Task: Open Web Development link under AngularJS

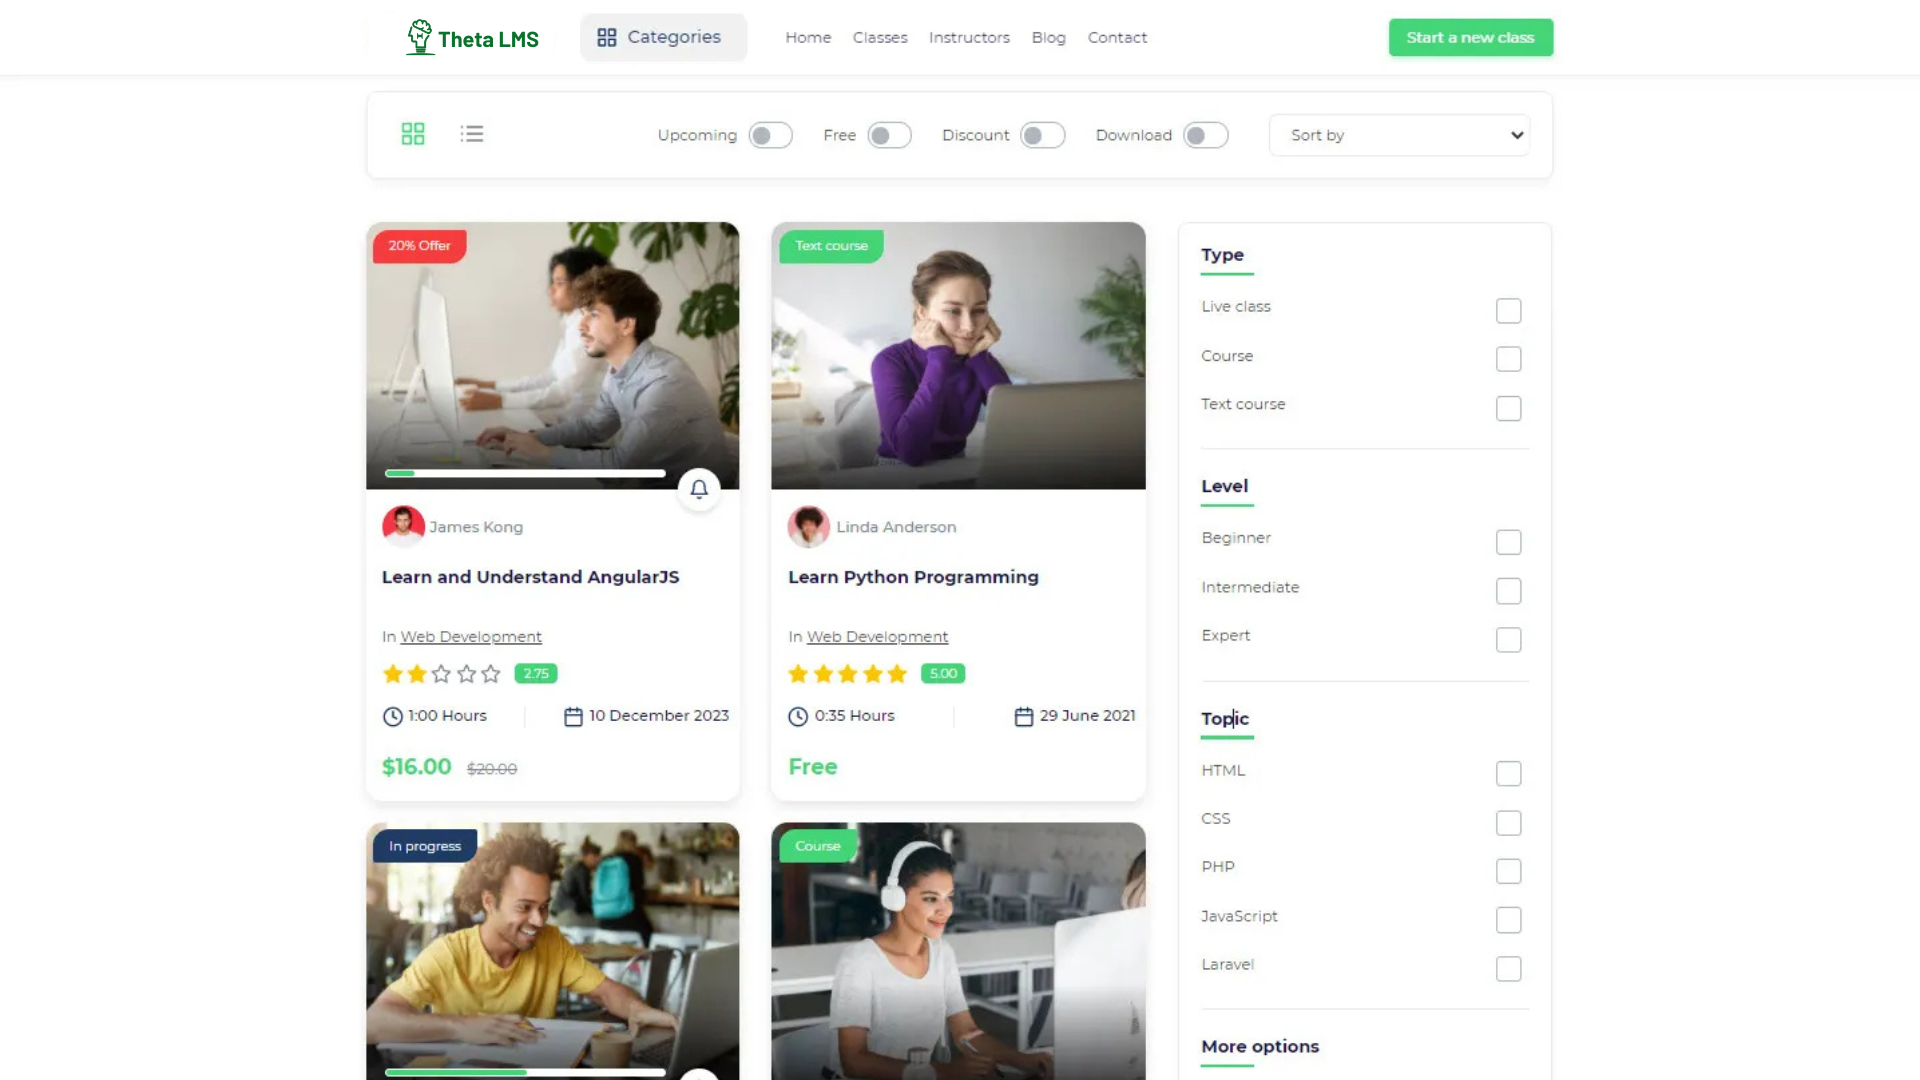Action: coord(471,637)
